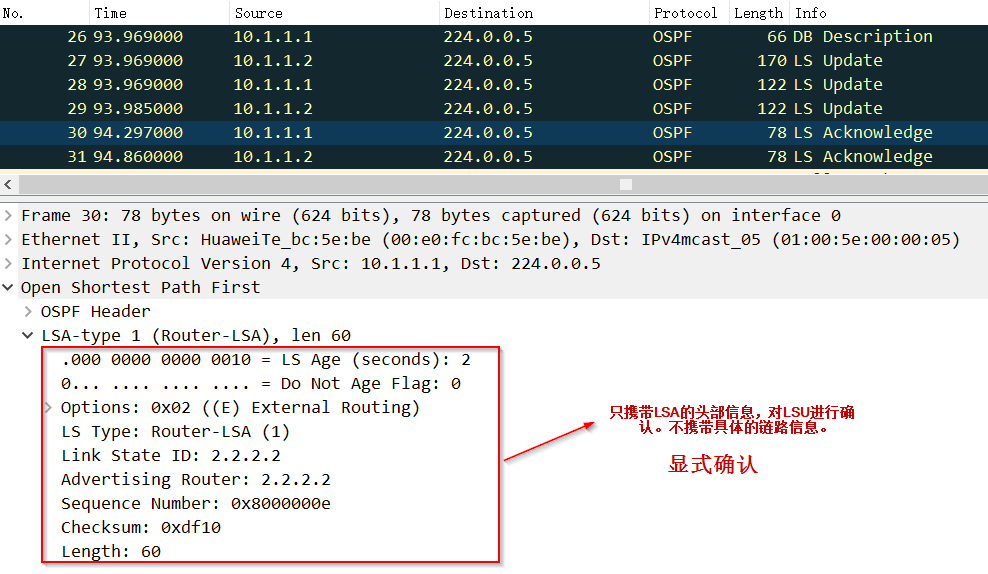This screenshot has width=988, height=574.
Task: Select the Length: 60 field
Action: point(111,551)
